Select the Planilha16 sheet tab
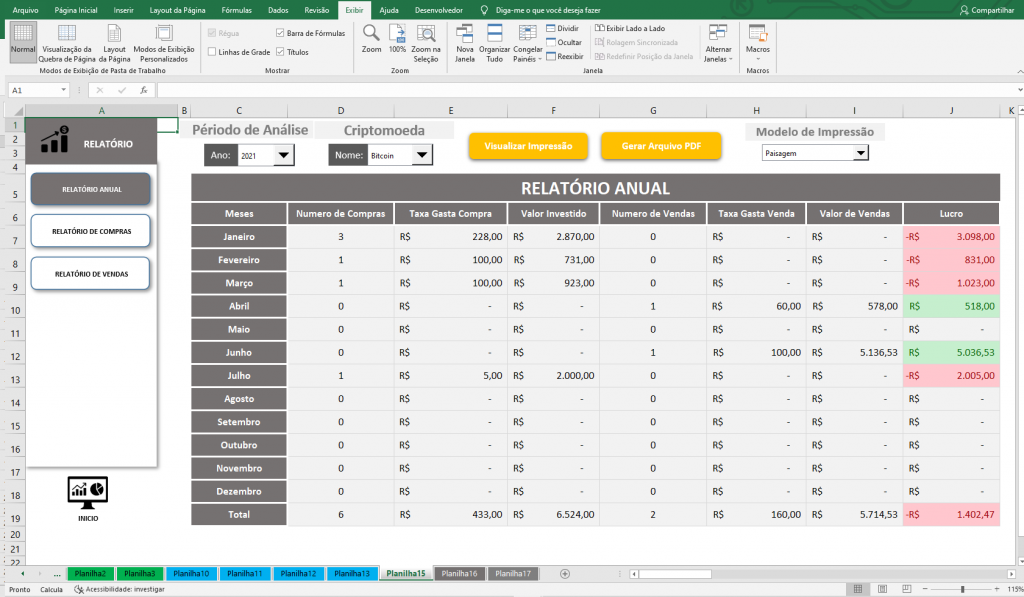Viewport: 1024px width, 597px height. [x=460, y=574]
